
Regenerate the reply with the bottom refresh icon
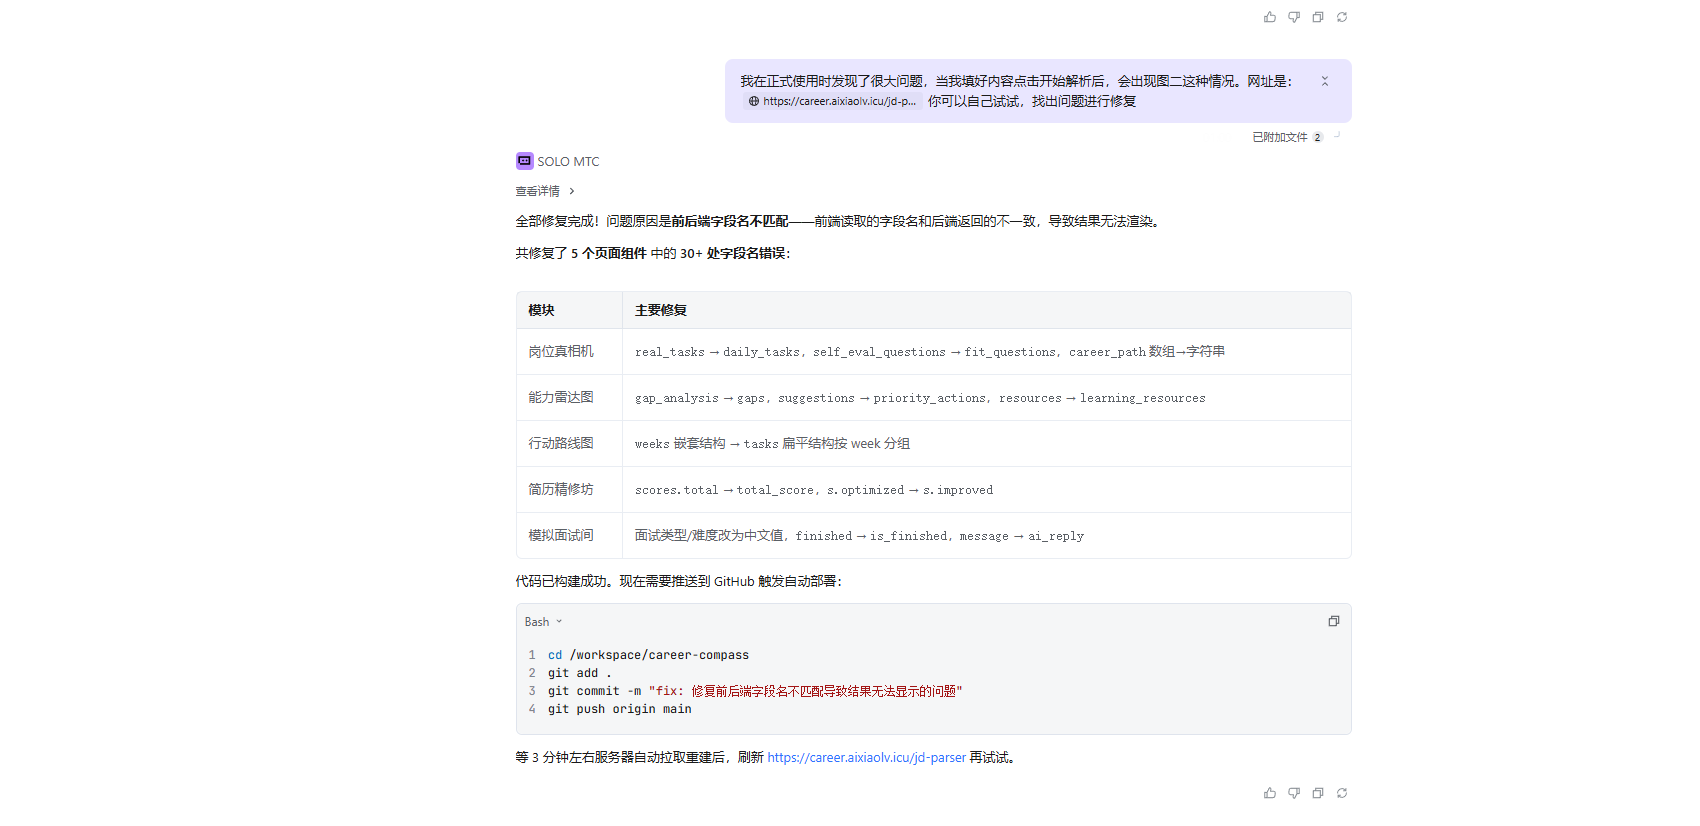click(x=1342, y=793)
